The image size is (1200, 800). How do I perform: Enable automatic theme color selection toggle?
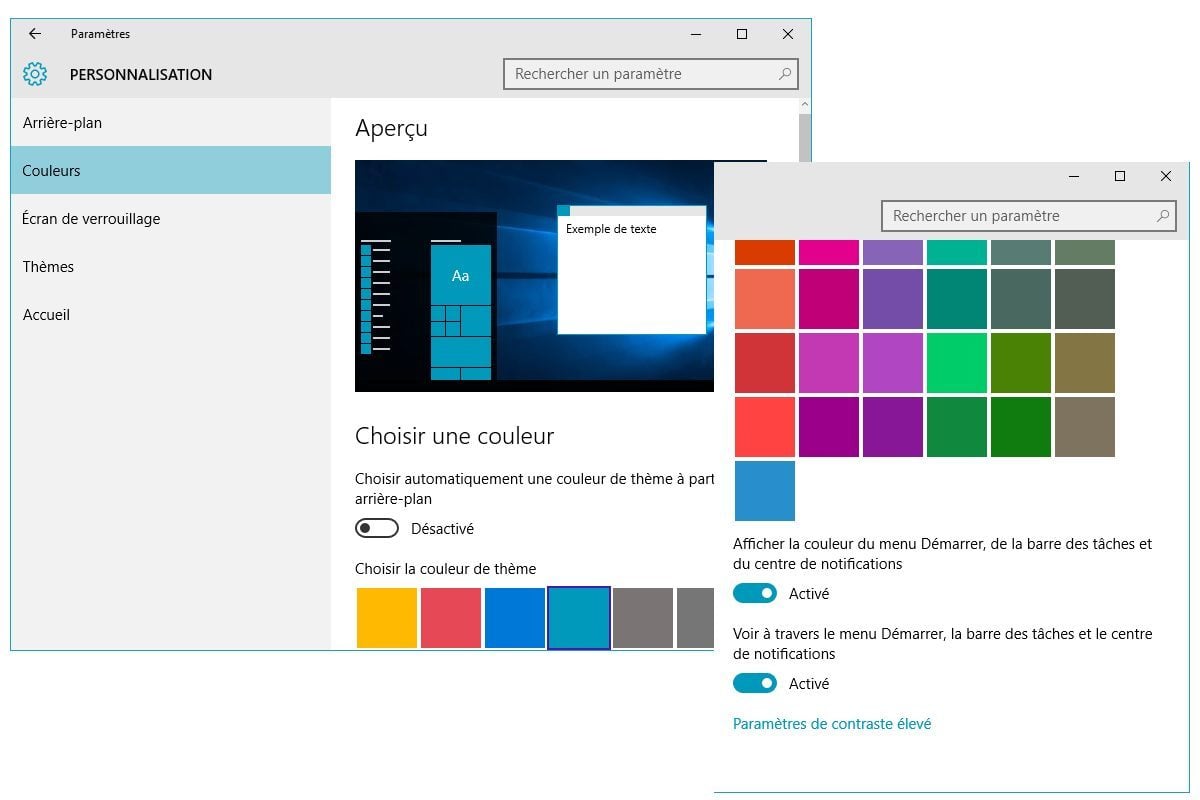[377, 528]
